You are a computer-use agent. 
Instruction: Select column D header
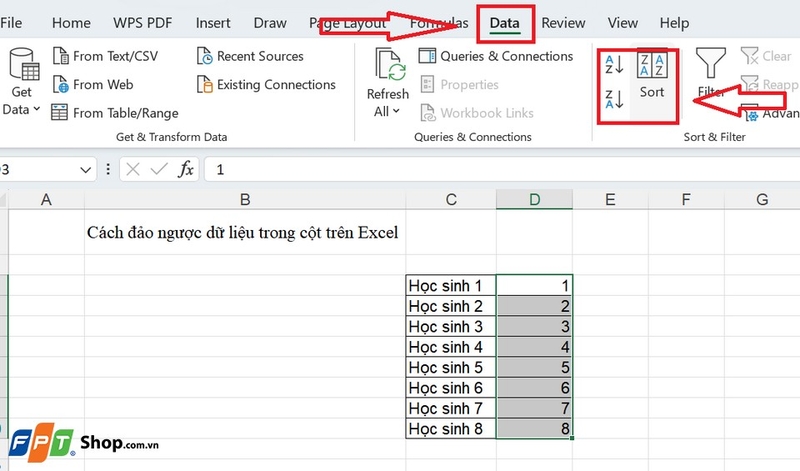[534, 200]
